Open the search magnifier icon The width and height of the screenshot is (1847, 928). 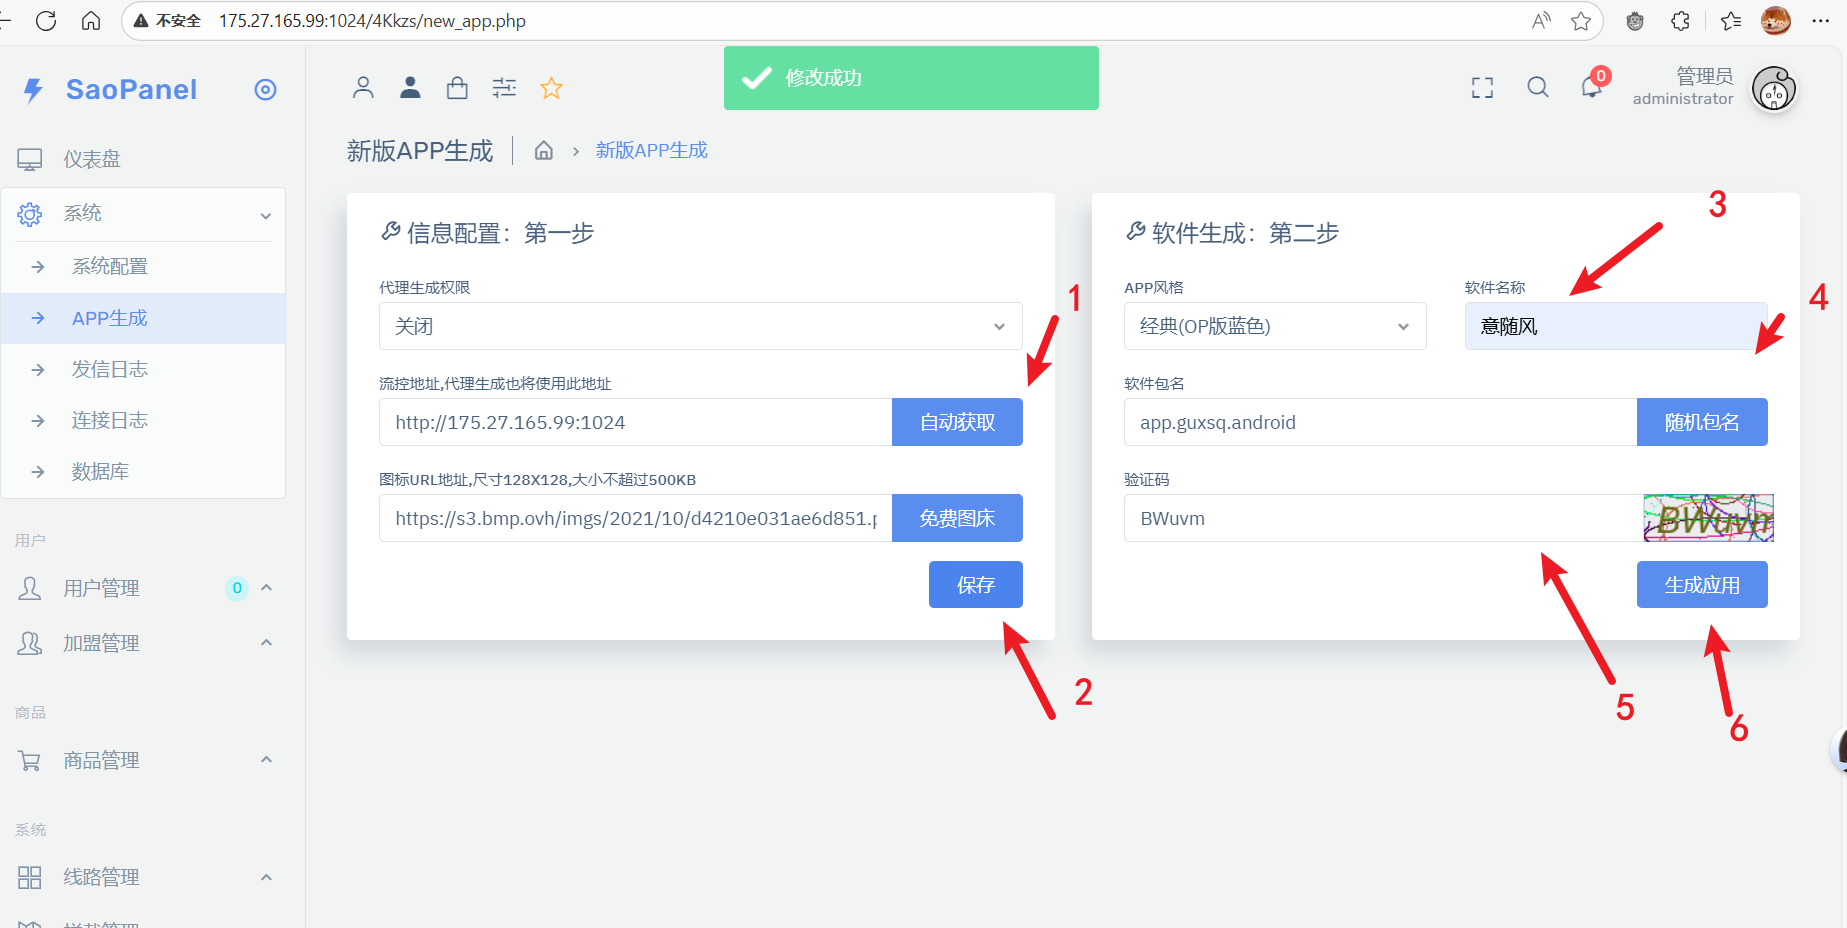coord(1538,88)
